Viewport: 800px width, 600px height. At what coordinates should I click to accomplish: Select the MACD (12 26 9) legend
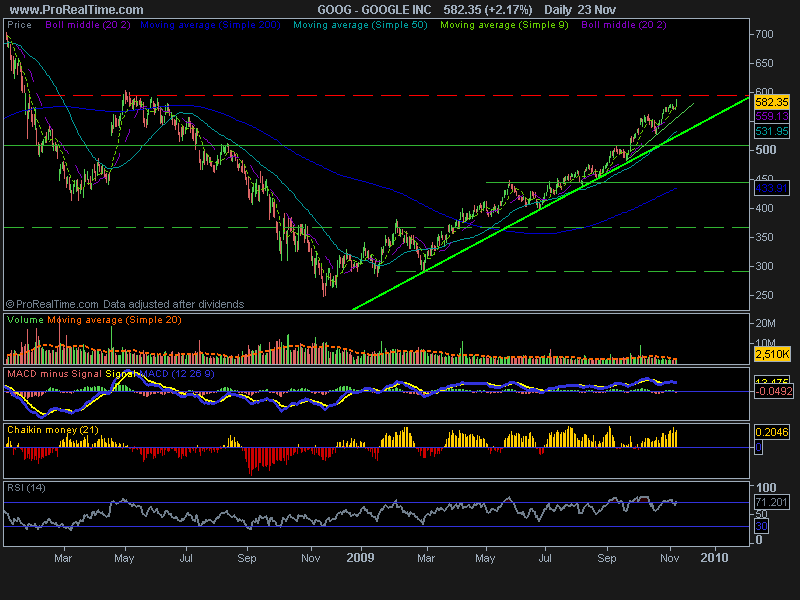177,374
